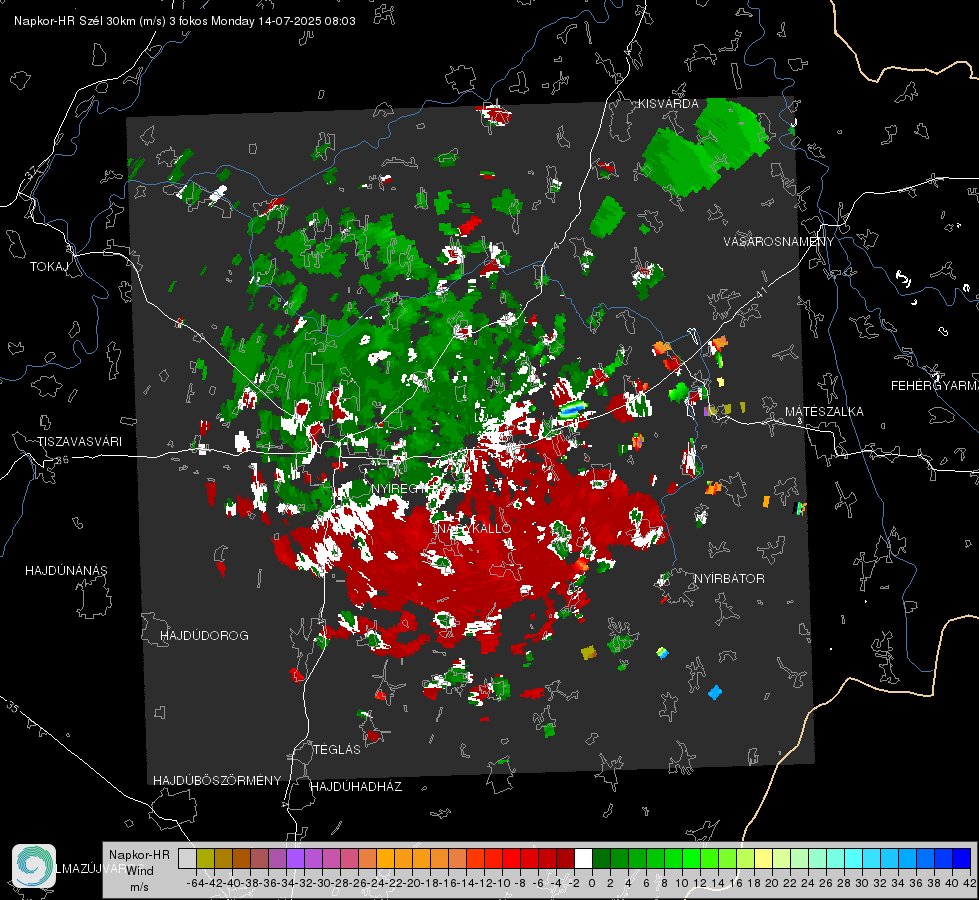Click the olive-yellow echo south of Nyírbátor
The height and width of the screenshot is (900, 979).
pos(589,653)
